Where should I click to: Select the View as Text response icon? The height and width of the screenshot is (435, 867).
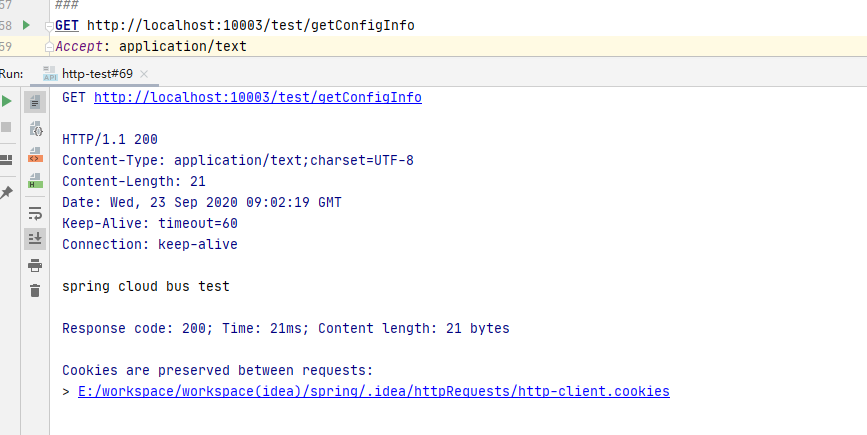coord(35,102)
